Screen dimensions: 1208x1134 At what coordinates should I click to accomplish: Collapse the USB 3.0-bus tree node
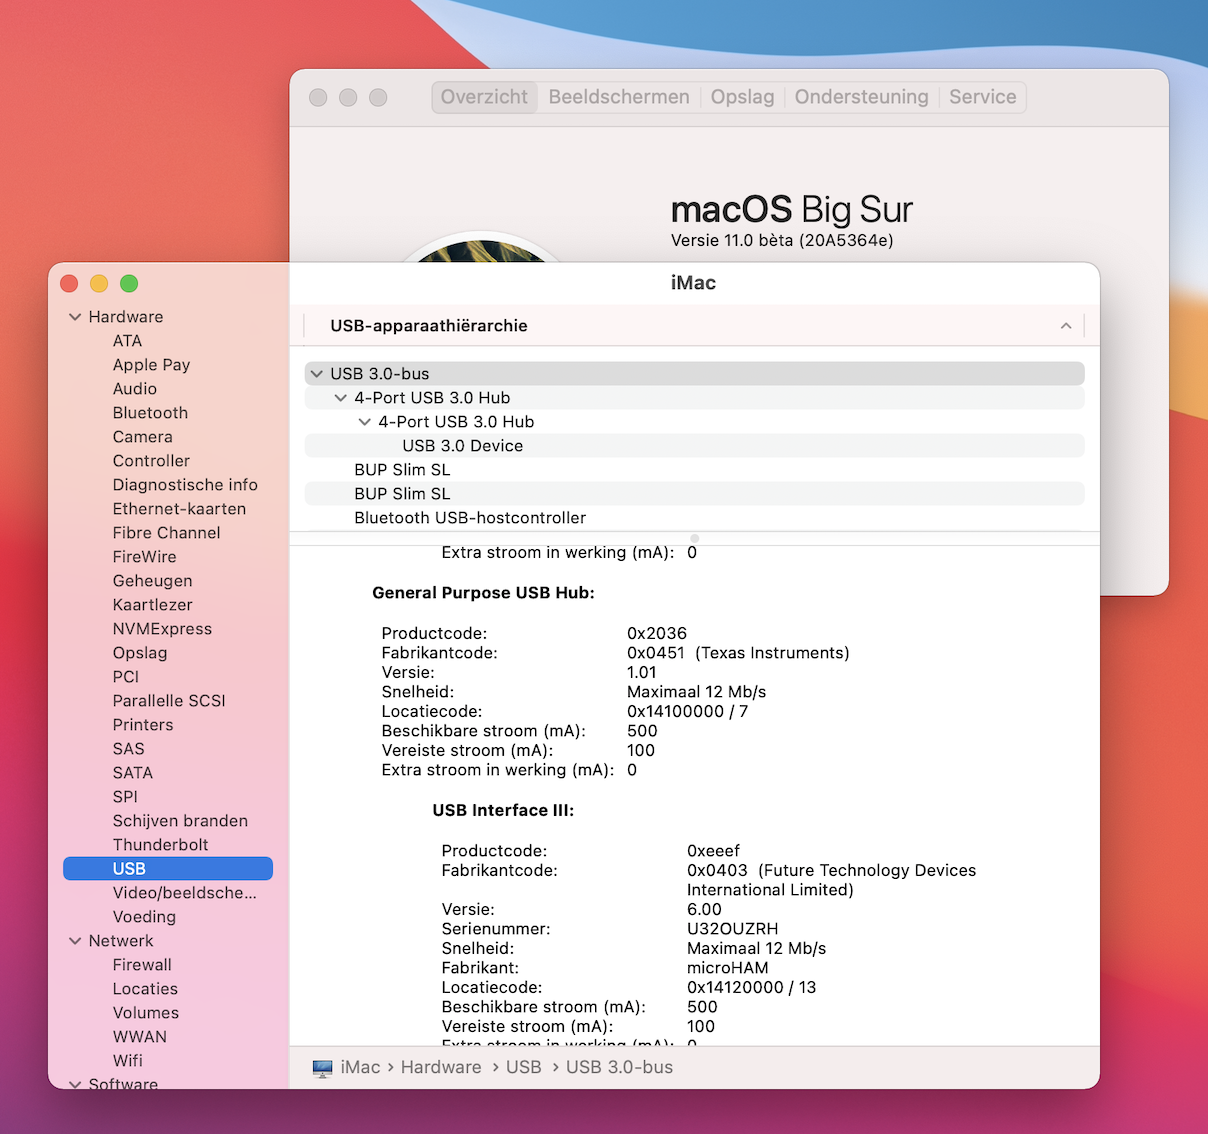click(317, 374)
